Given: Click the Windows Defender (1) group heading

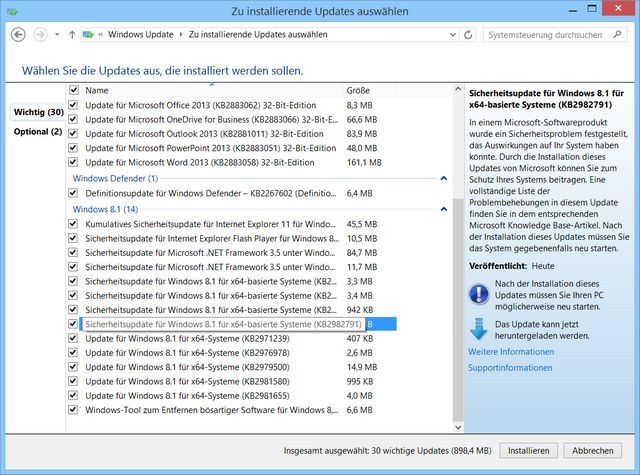Looking at the screenshot, I should (115, 178).
